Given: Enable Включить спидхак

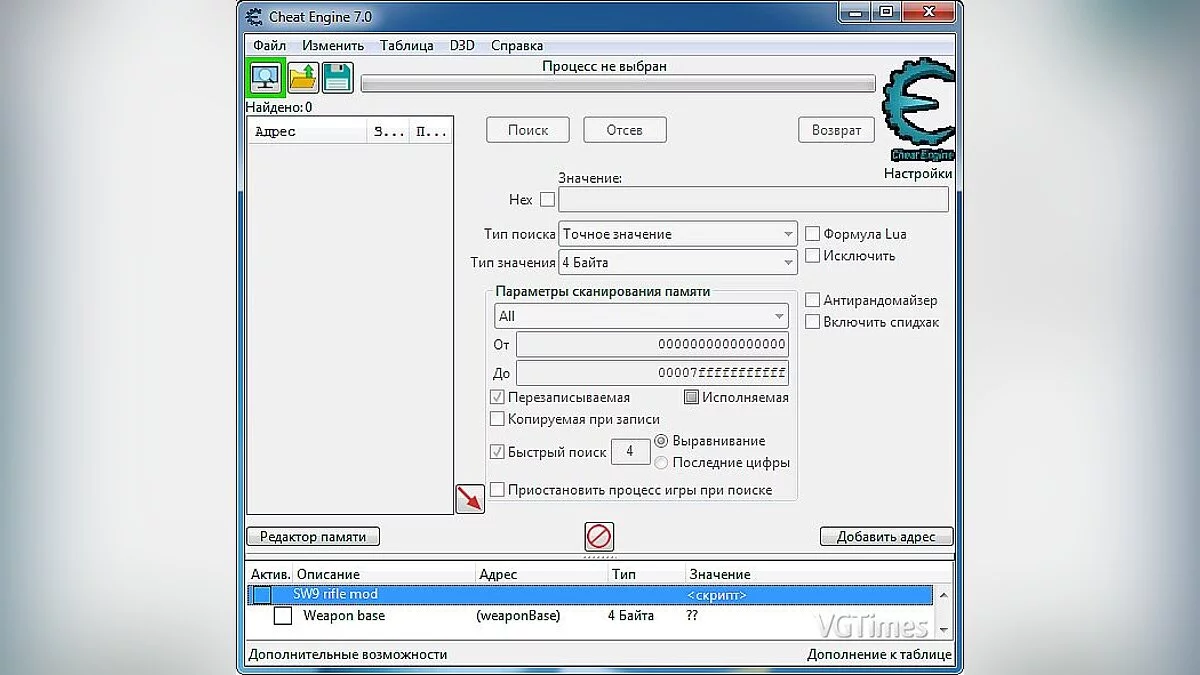Looking at the screenshot, I should 813,322.
